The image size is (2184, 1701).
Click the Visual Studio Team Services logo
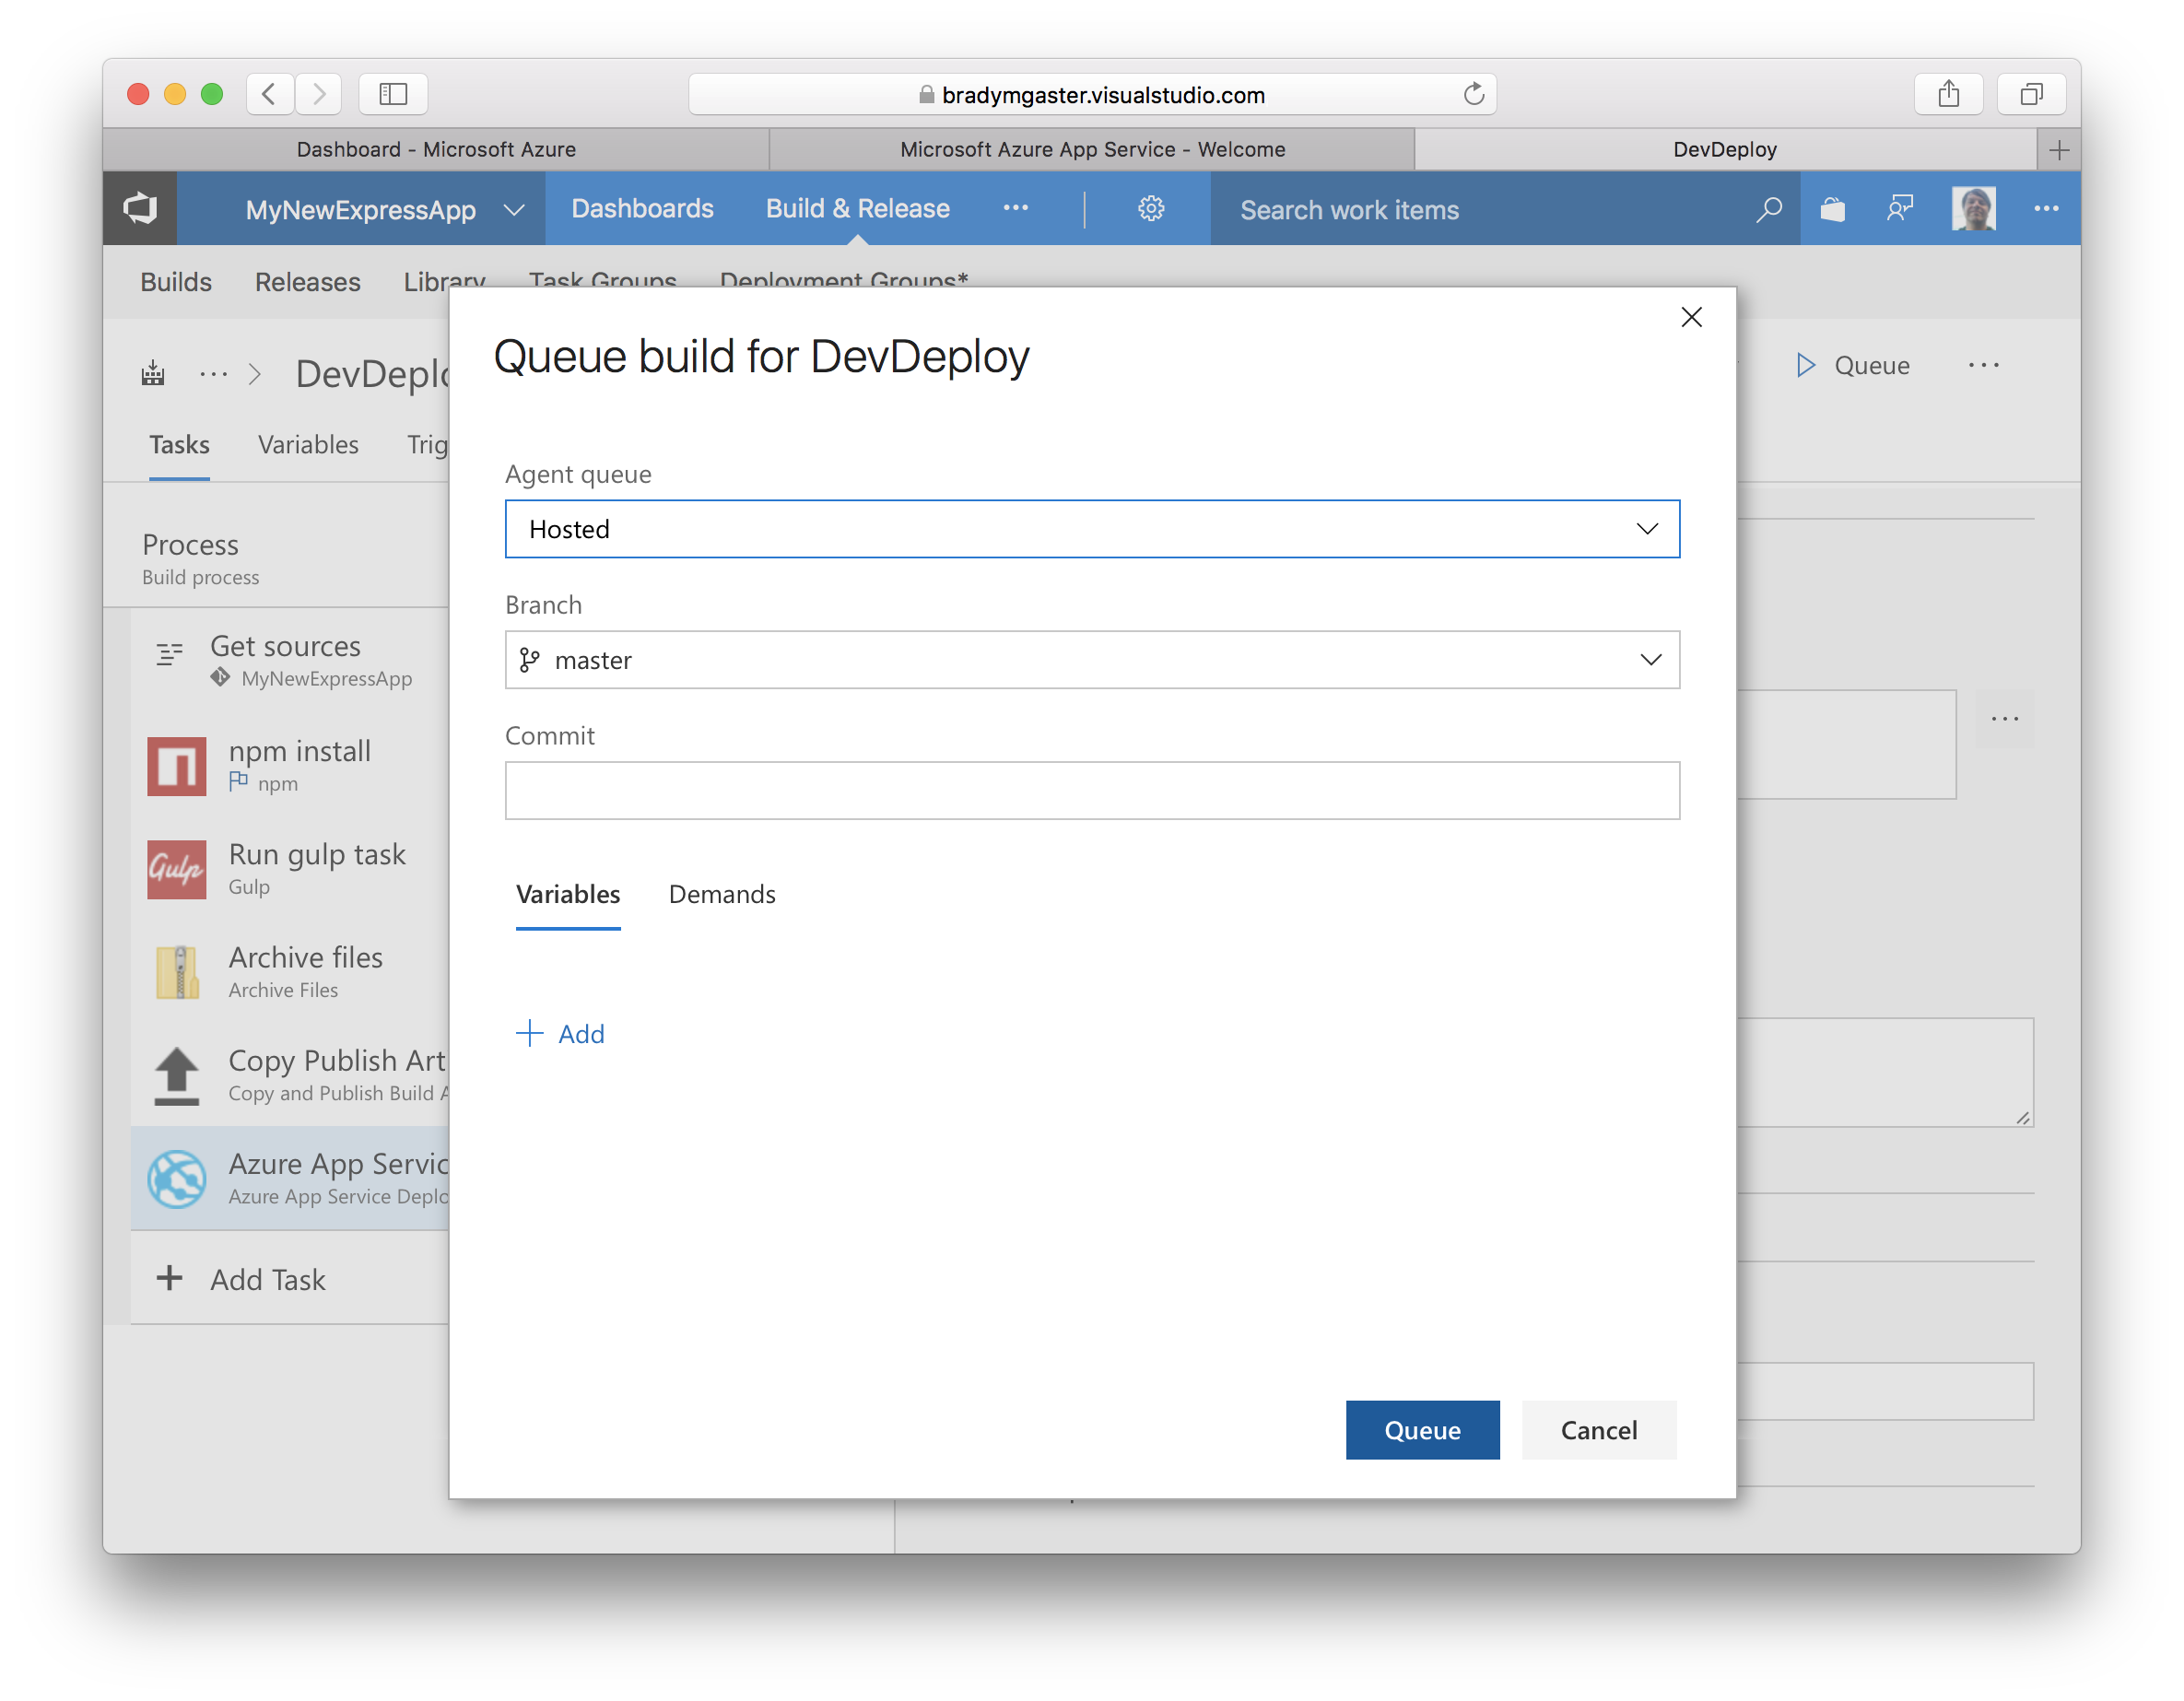pyautogui.click(x=140, y=208)
